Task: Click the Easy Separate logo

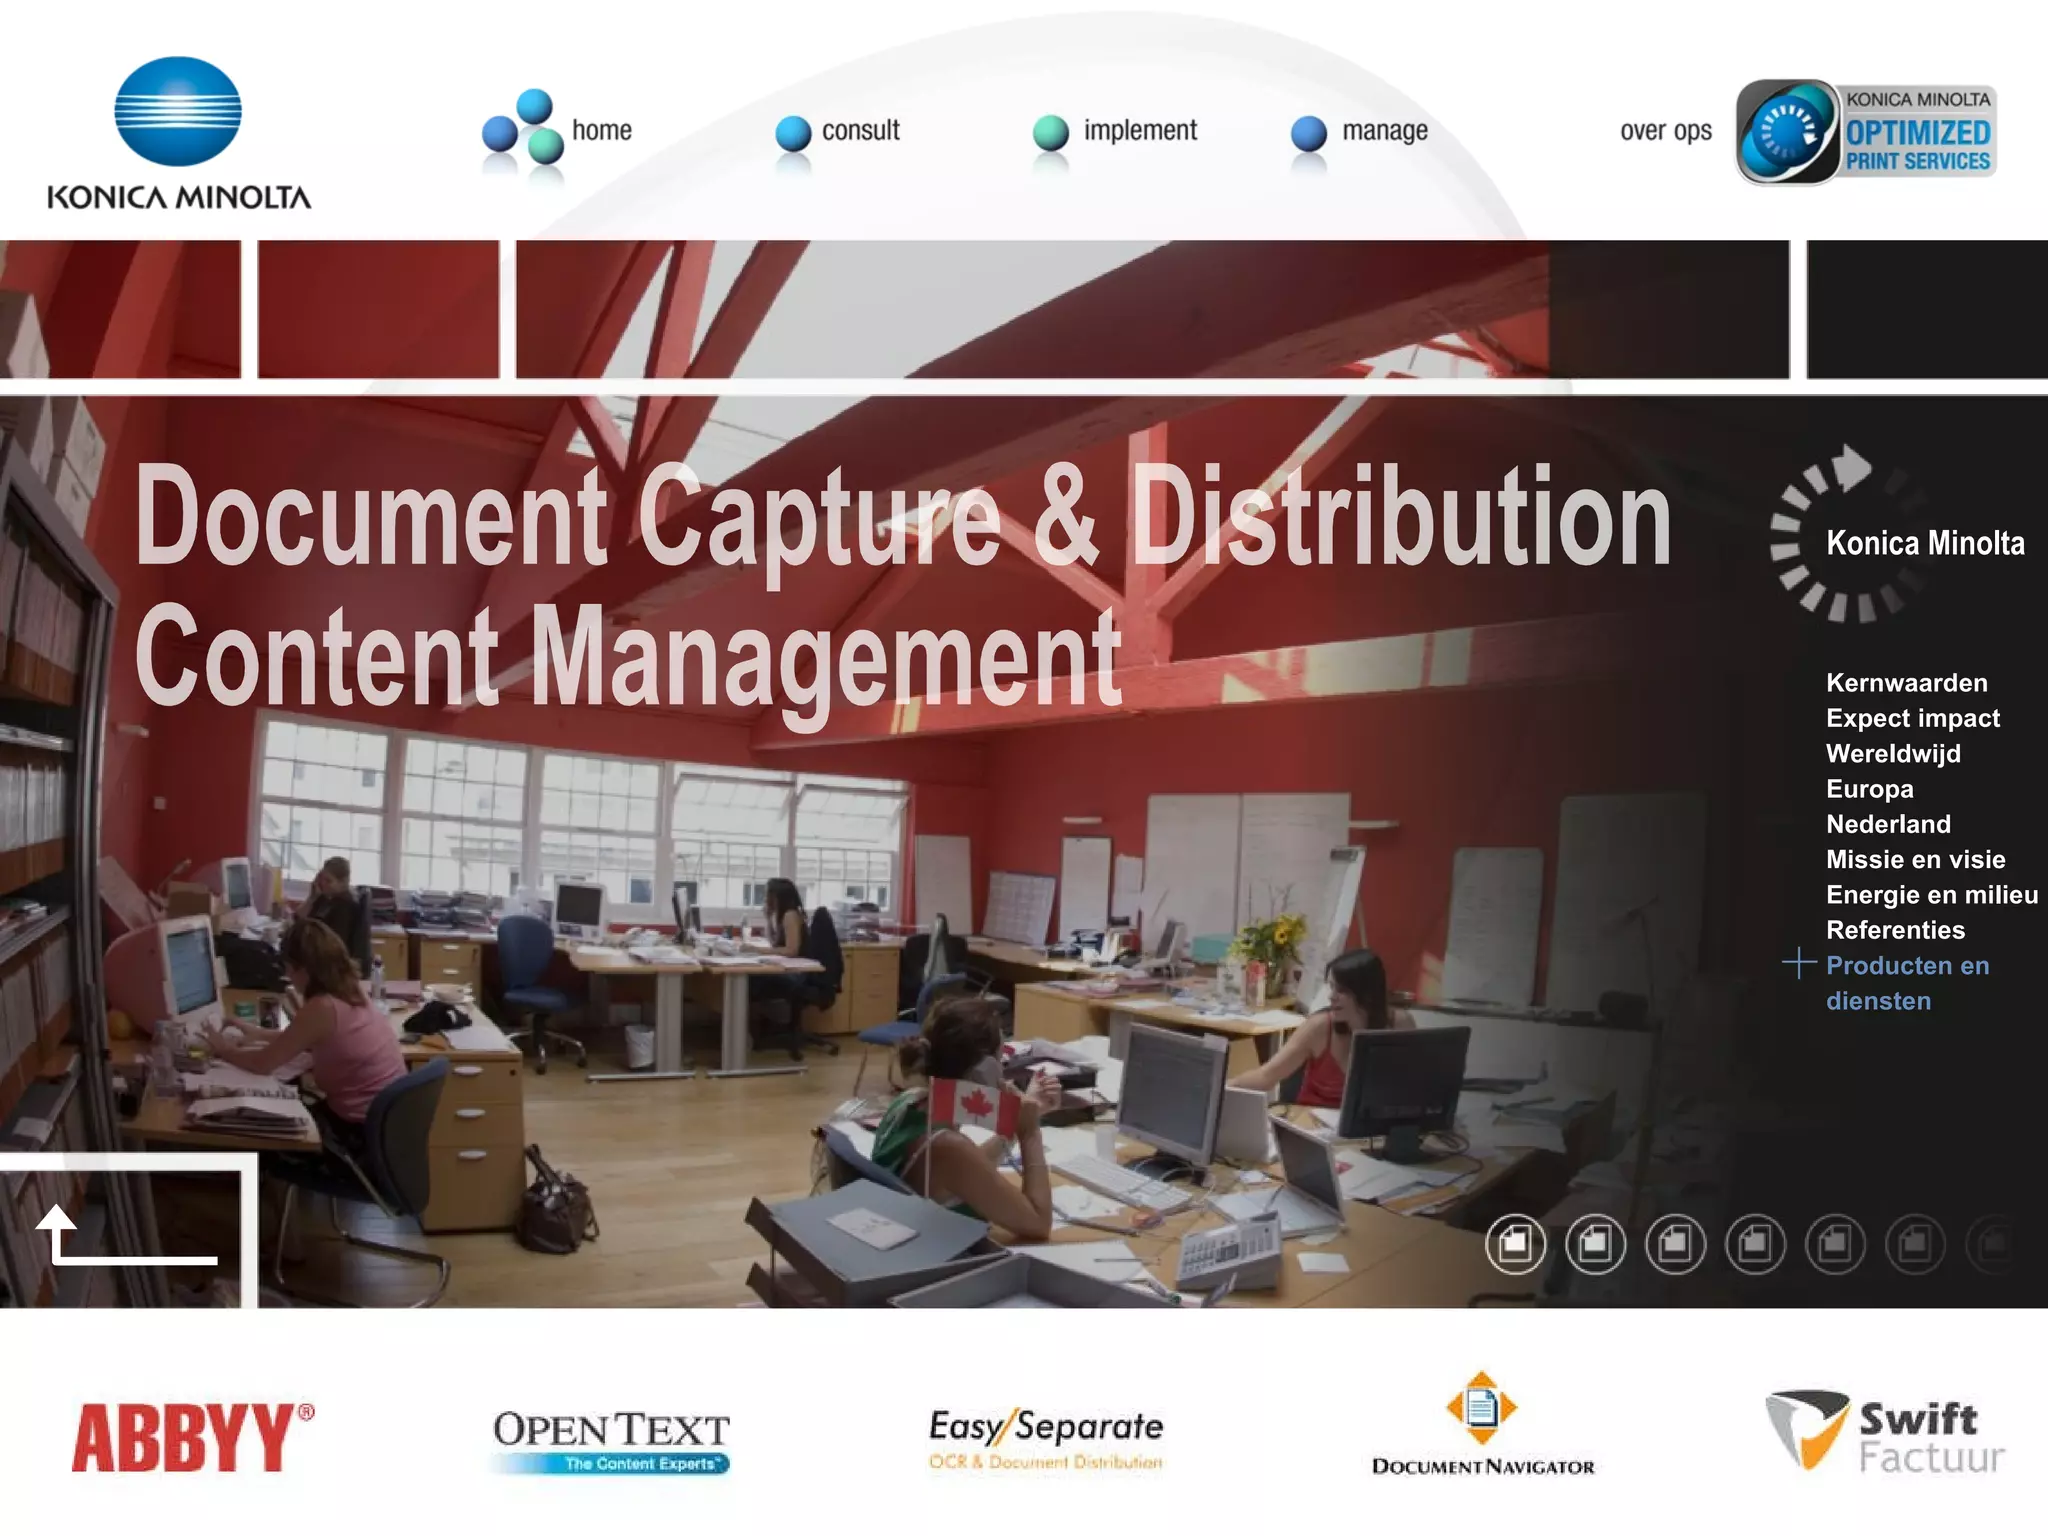Action: 1046,1438
